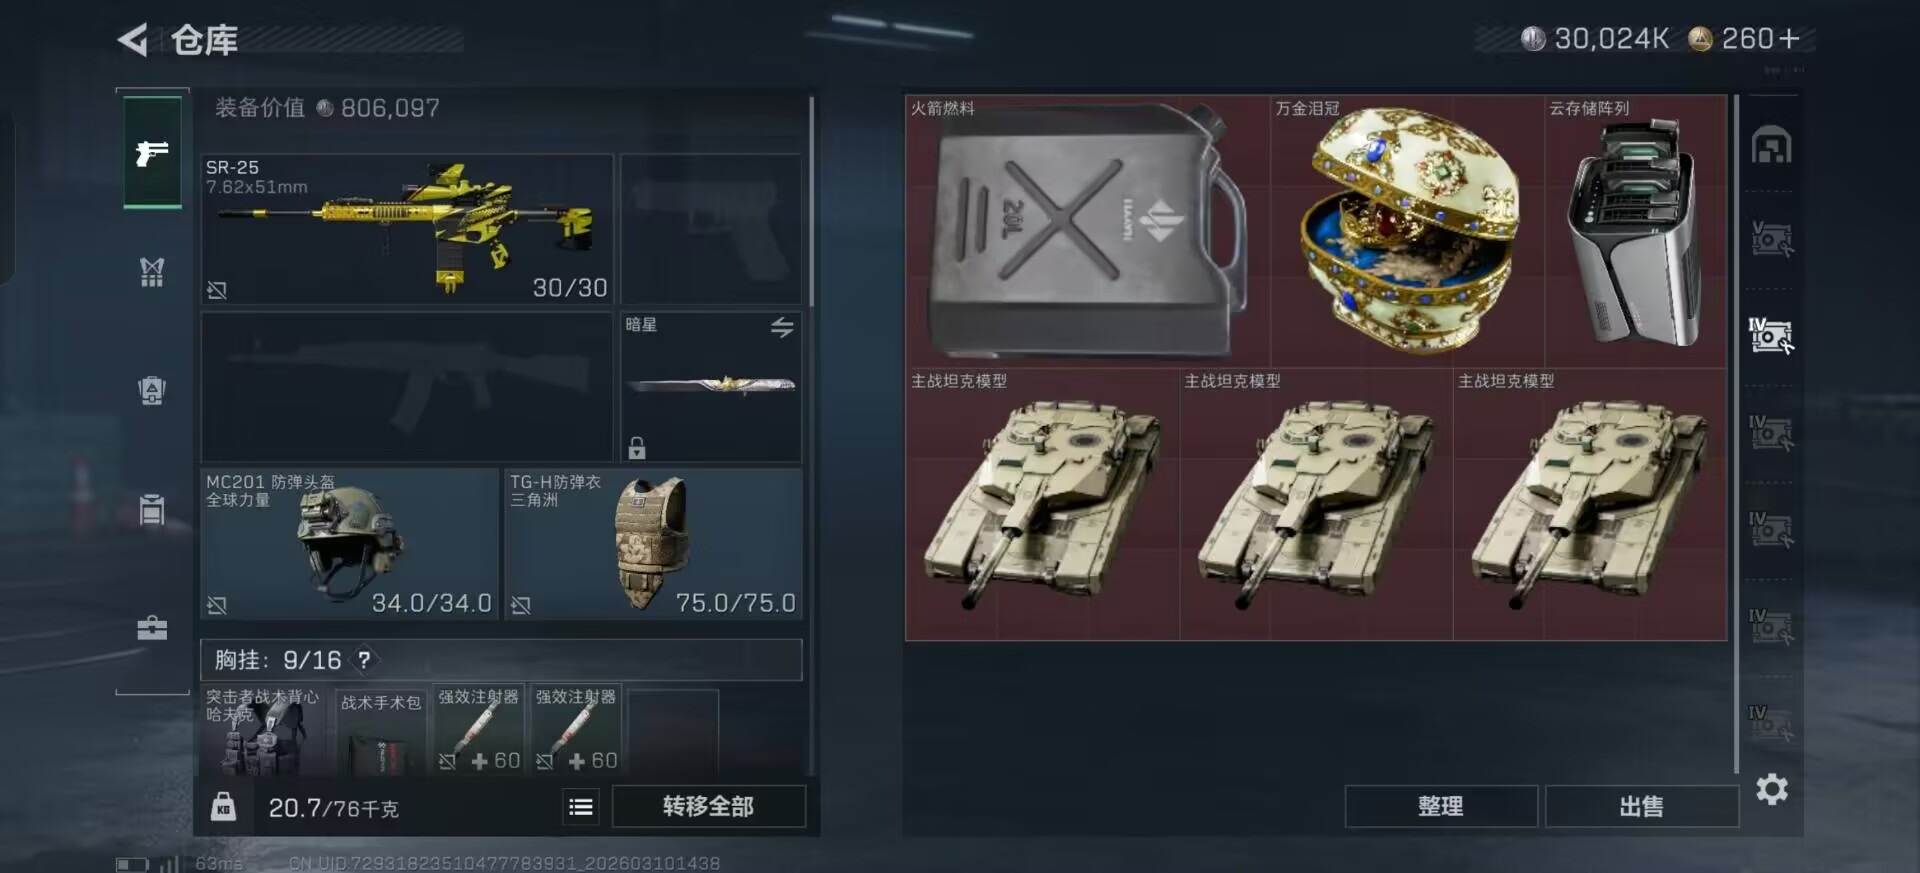Screen dimensions: 1920x873
Task: Click the 出售 sell button
Action: point(1641,806)
